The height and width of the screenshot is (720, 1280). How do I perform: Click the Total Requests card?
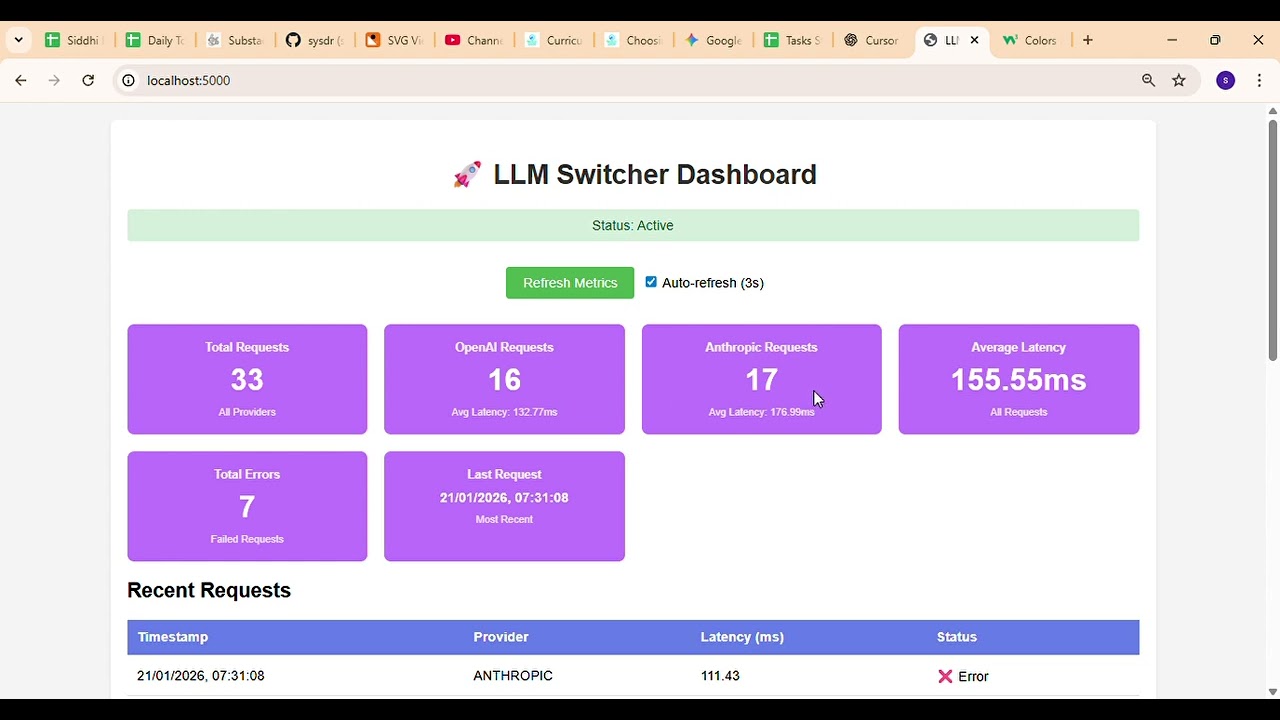pyautogui.click(x=247, y=379)
